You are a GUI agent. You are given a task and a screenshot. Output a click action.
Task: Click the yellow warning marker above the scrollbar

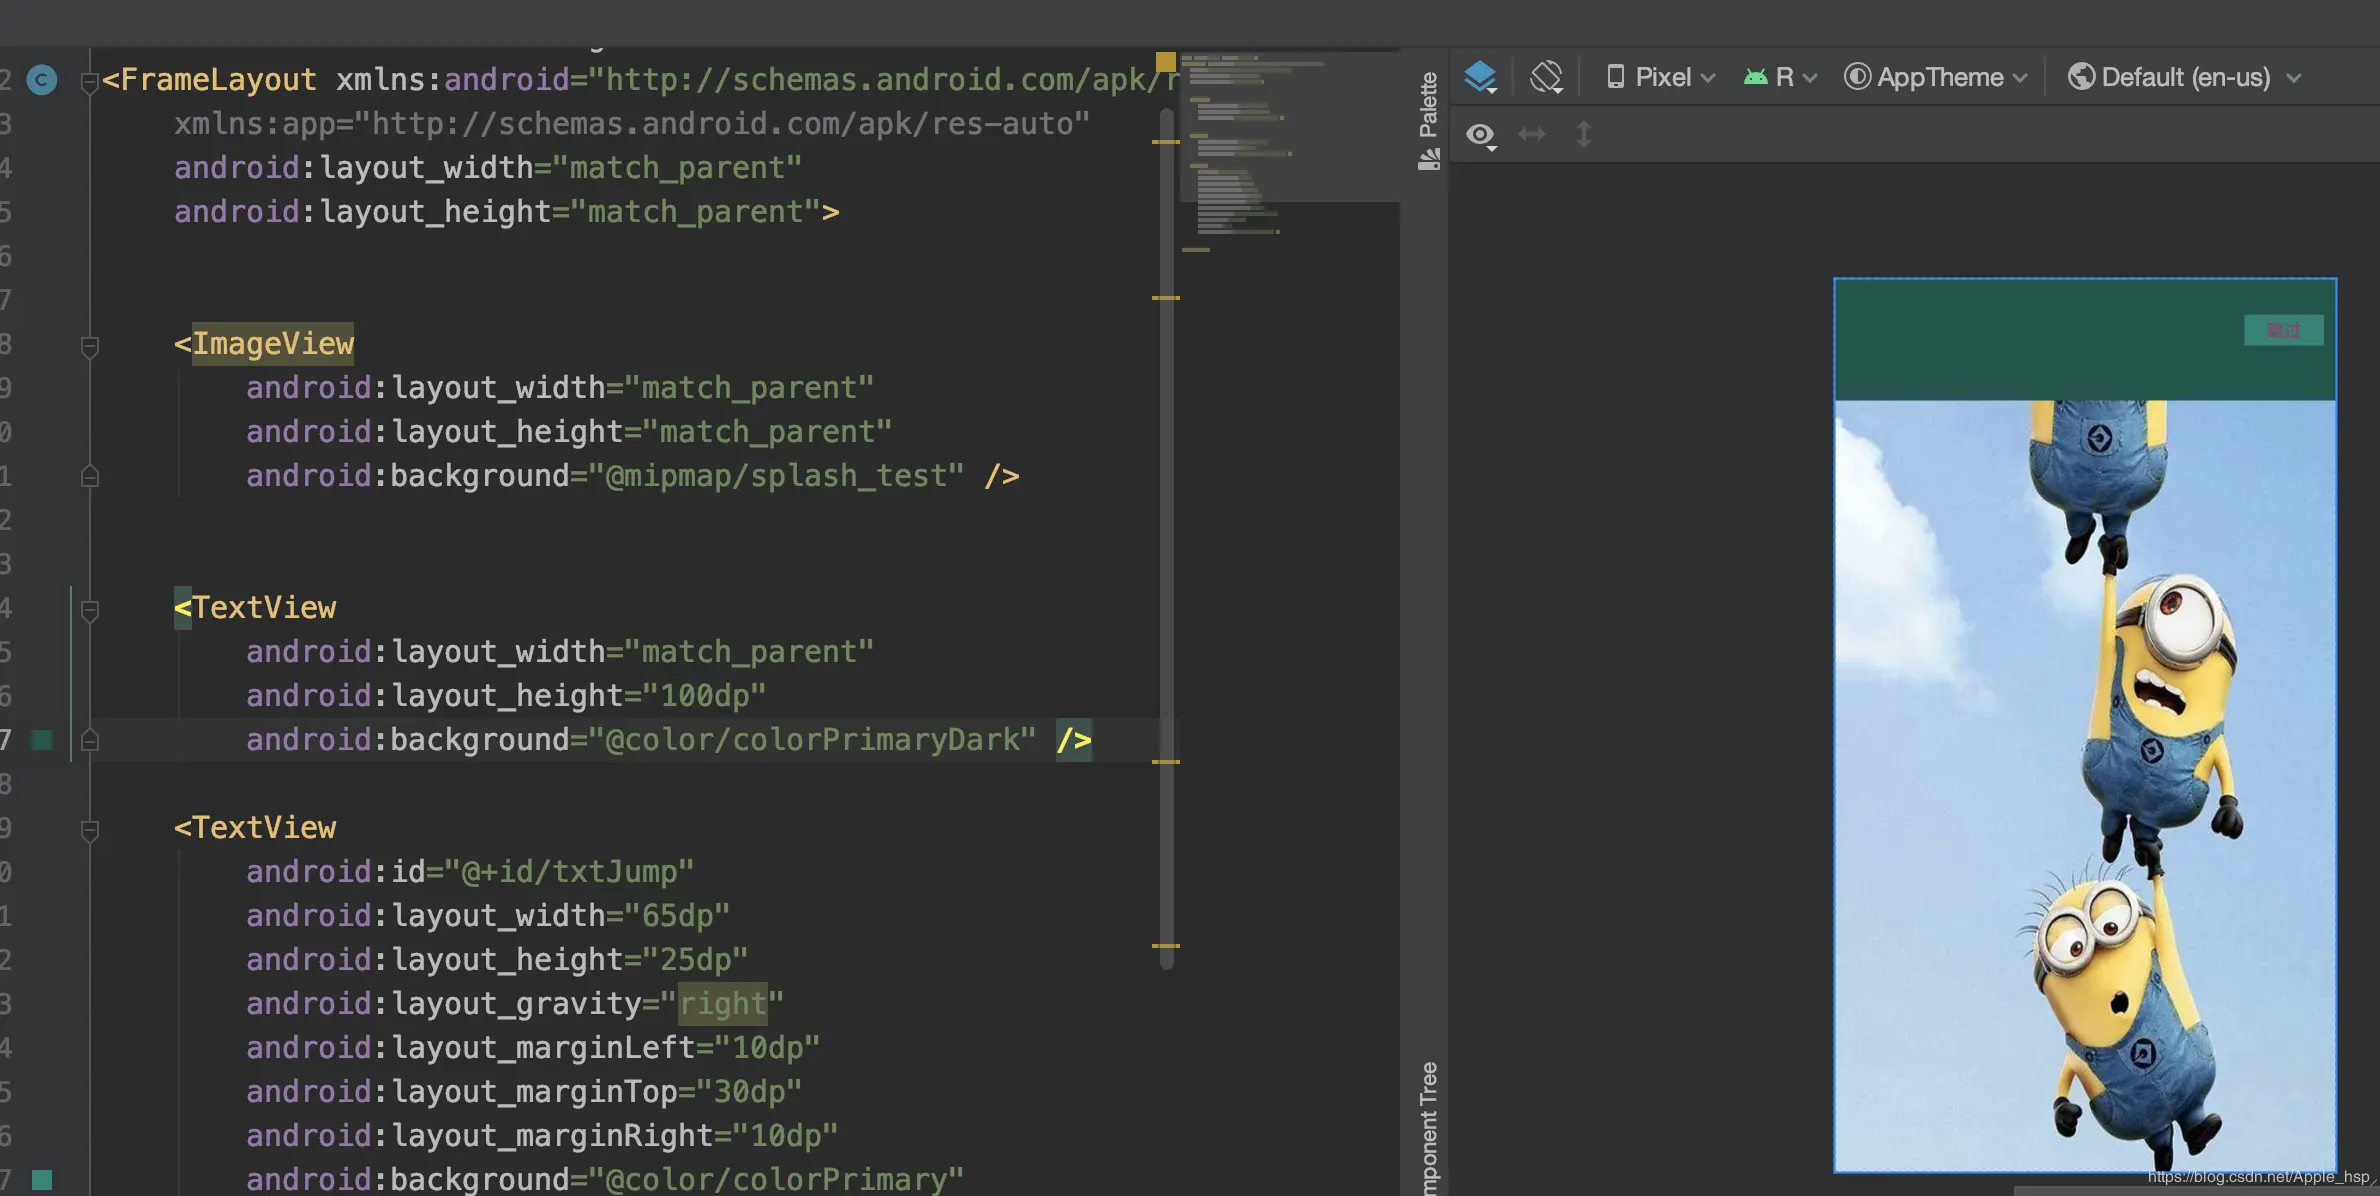pos(1166,61)
